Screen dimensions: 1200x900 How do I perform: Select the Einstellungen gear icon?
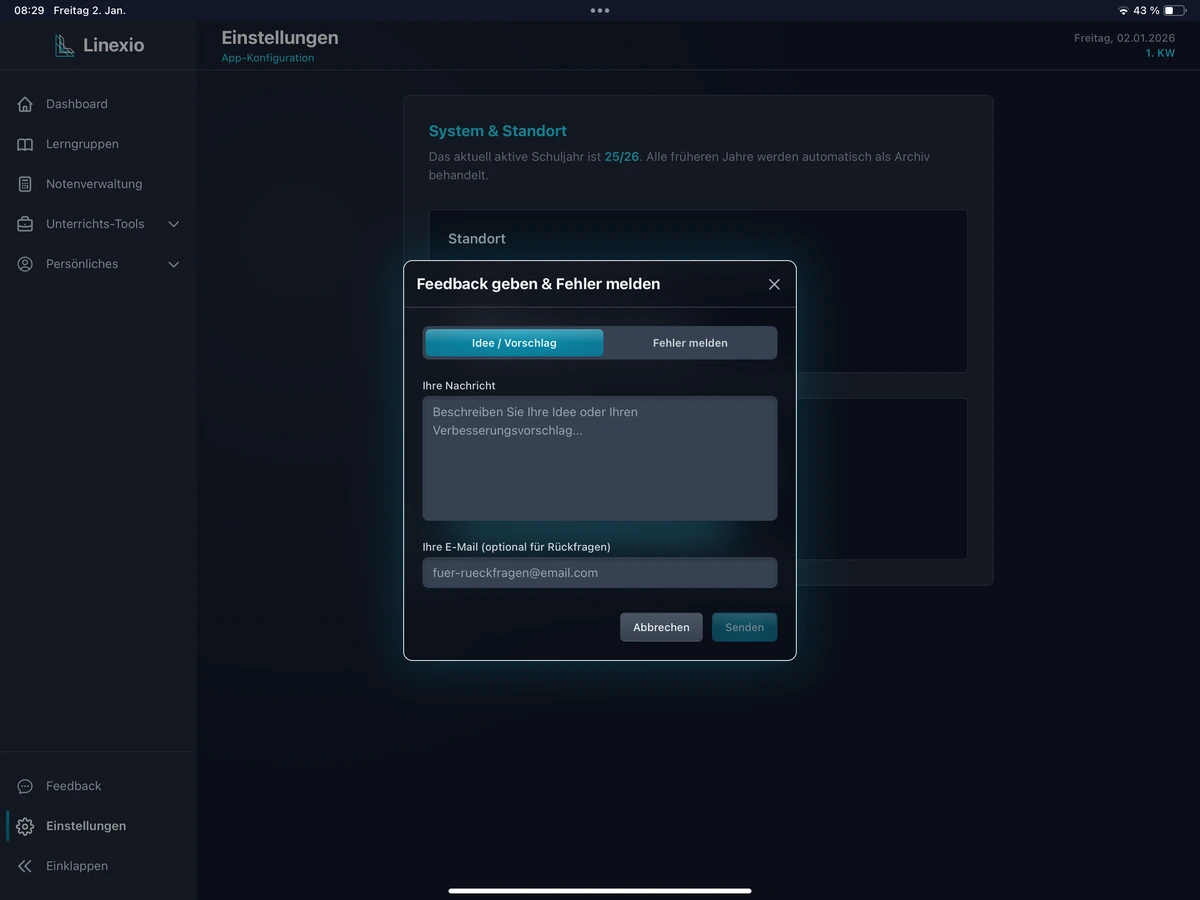coord(25,826)
